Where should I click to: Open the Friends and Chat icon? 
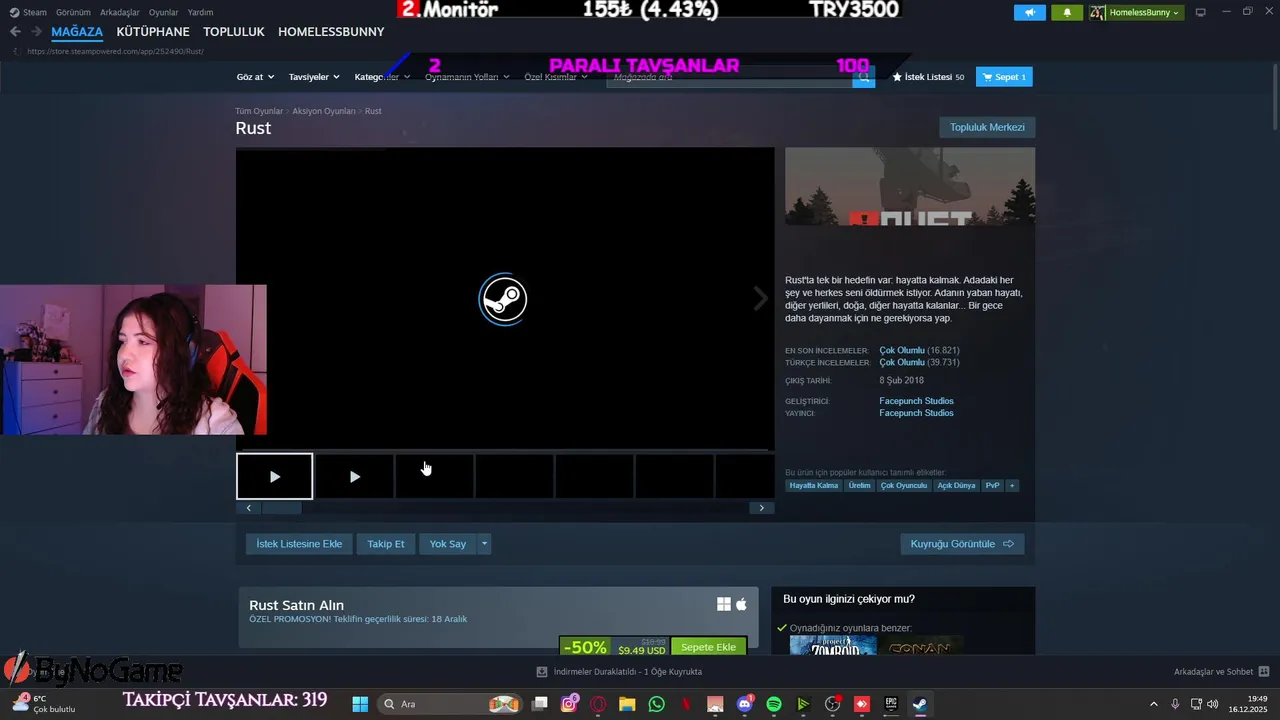(1264, 672)
